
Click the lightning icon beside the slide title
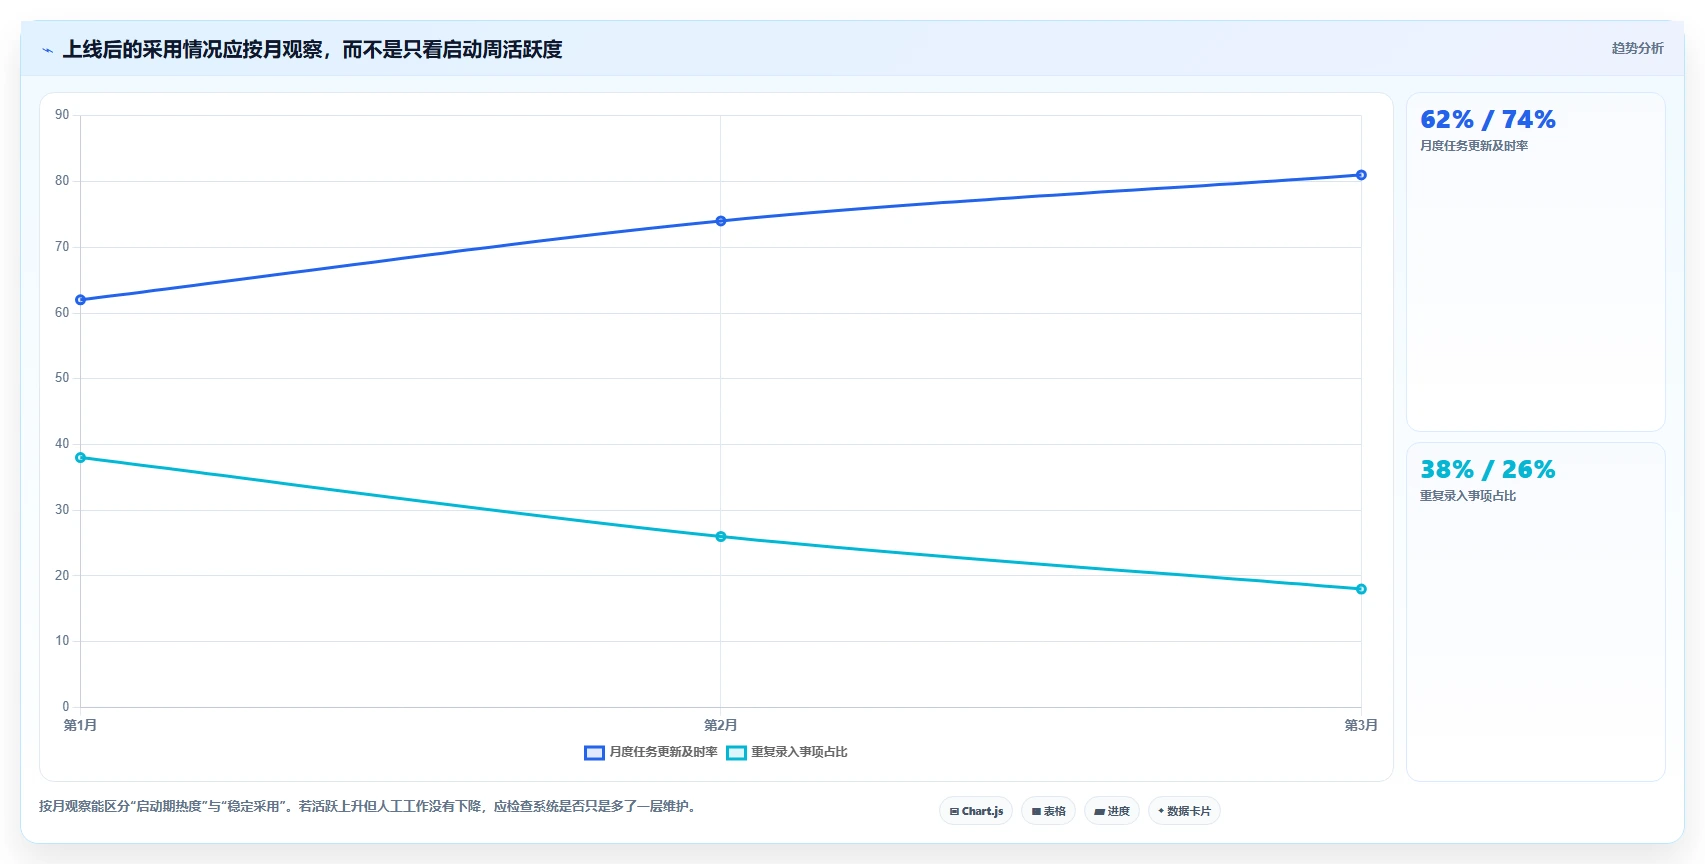[x=47, y=50]
